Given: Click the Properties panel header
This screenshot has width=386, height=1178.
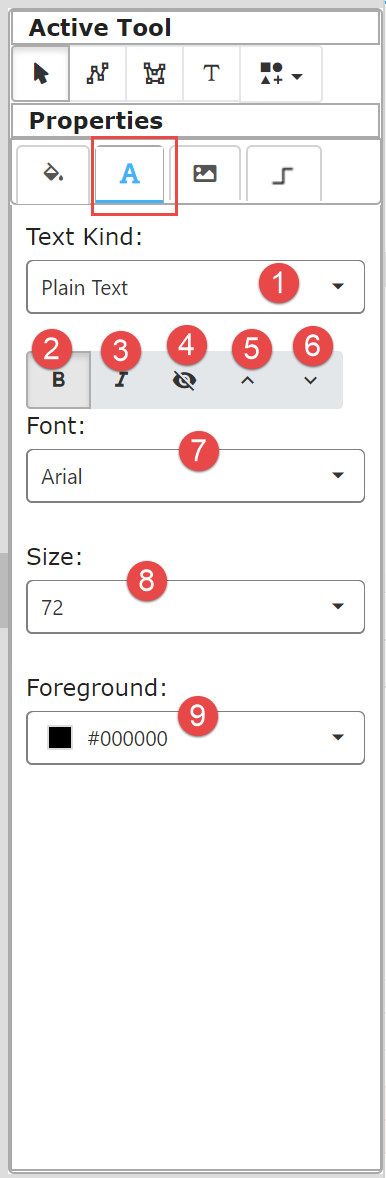Looking at the screenshot, I should (x=195, y=120).
